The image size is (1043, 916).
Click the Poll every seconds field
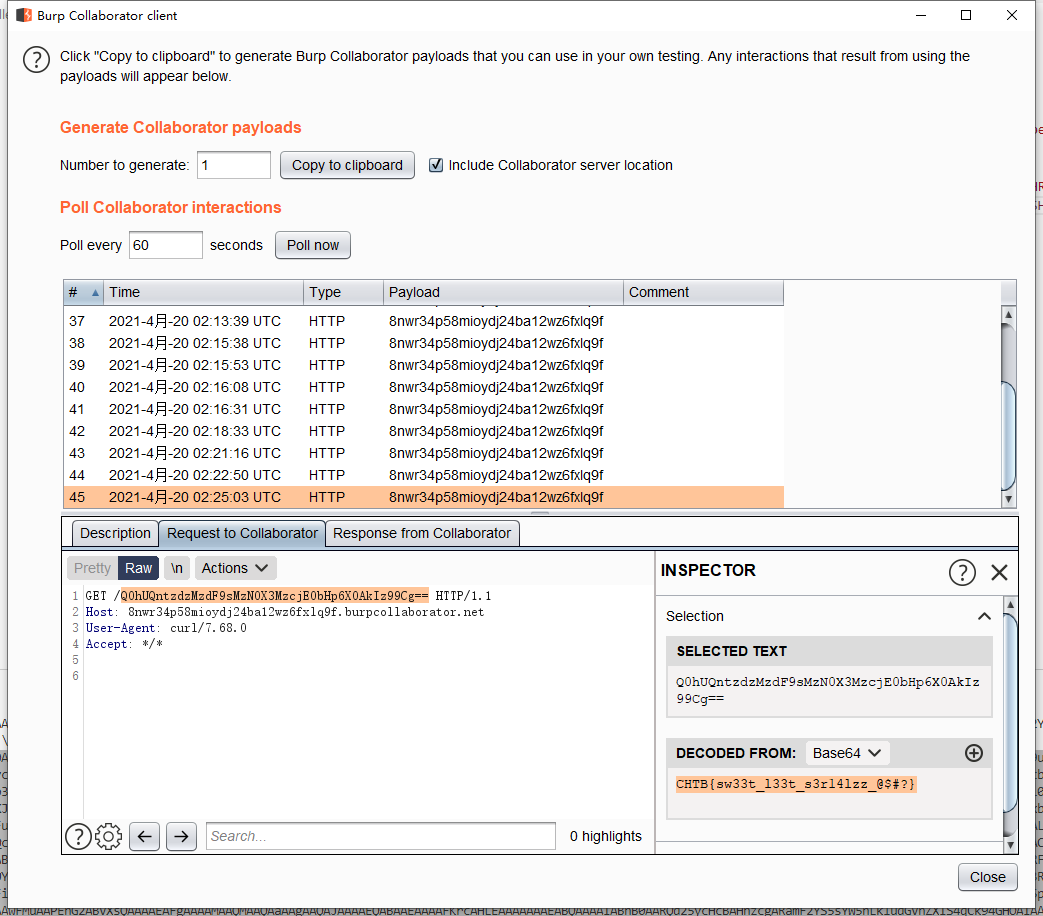166,245
